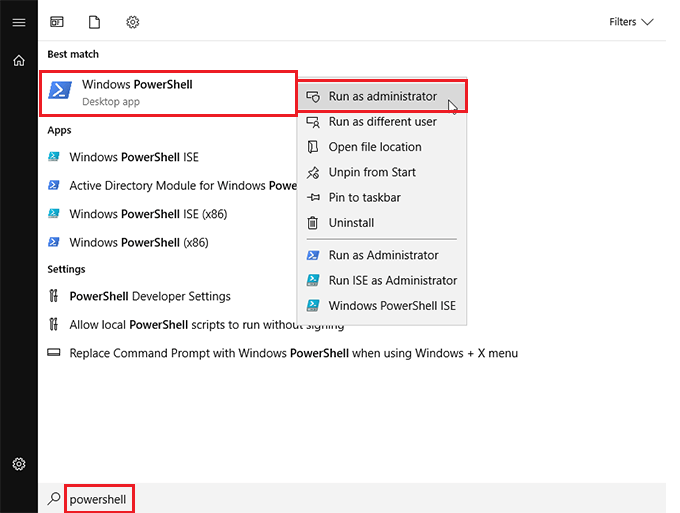The image size is (680, 513).
Task: Select the Documents filter icon
Action: 95,22
